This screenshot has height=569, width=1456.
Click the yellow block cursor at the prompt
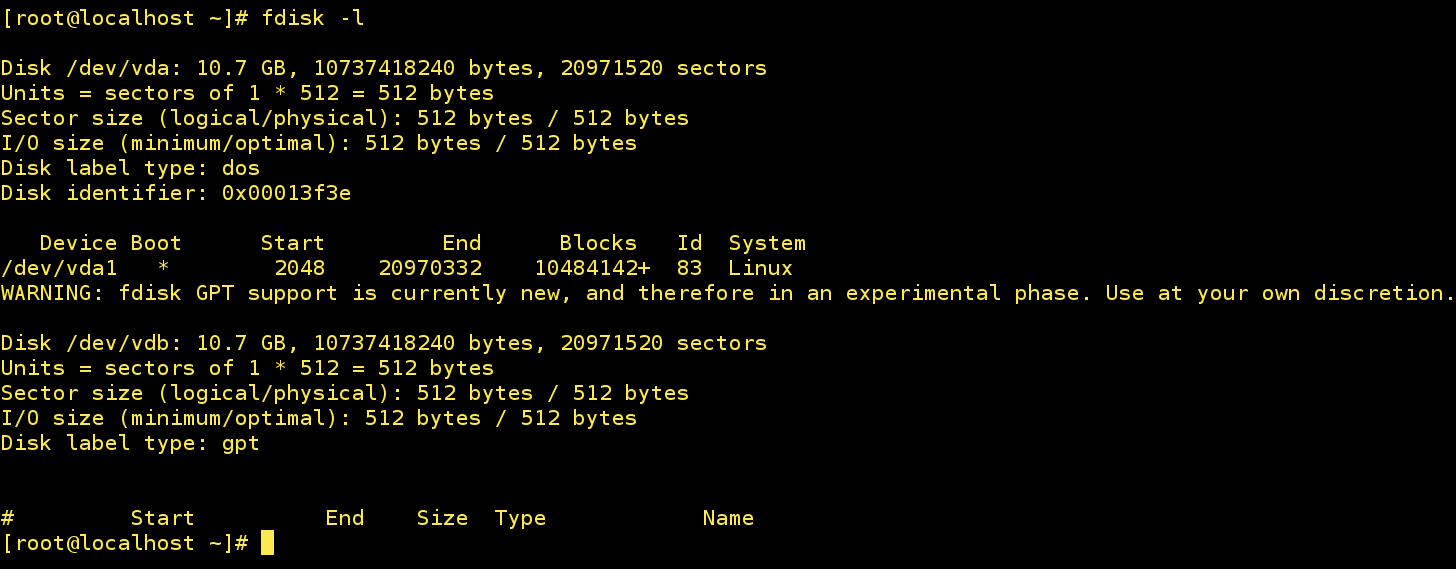(267, 543)
